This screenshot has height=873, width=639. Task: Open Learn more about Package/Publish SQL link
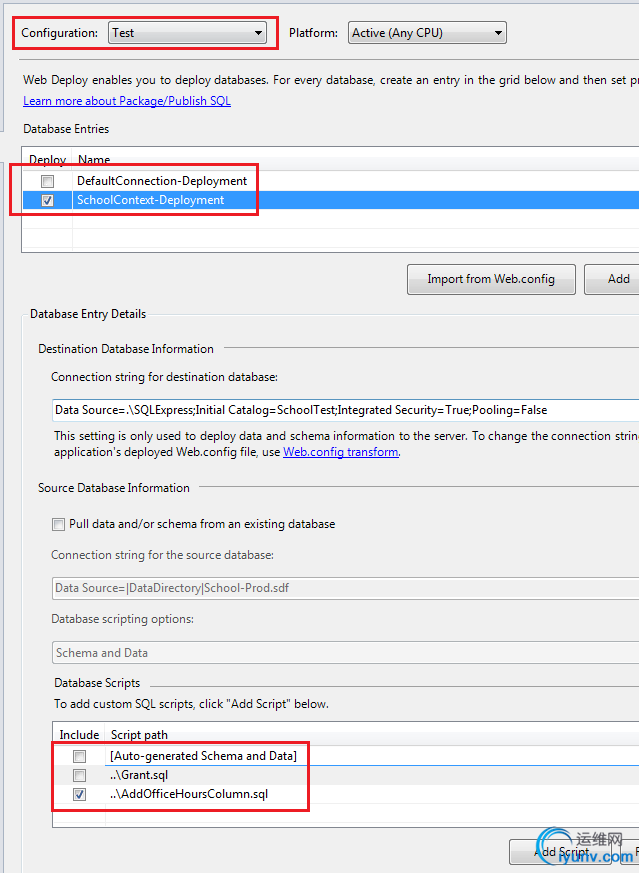click(x=127, y=101)
